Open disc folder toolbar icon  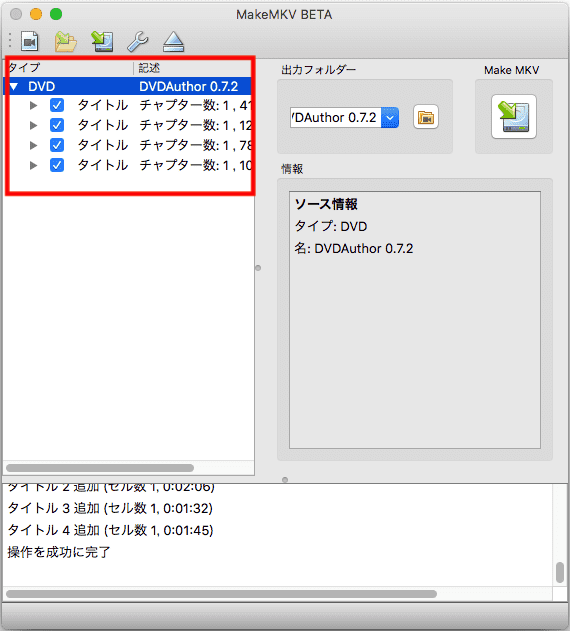point(66,41)
